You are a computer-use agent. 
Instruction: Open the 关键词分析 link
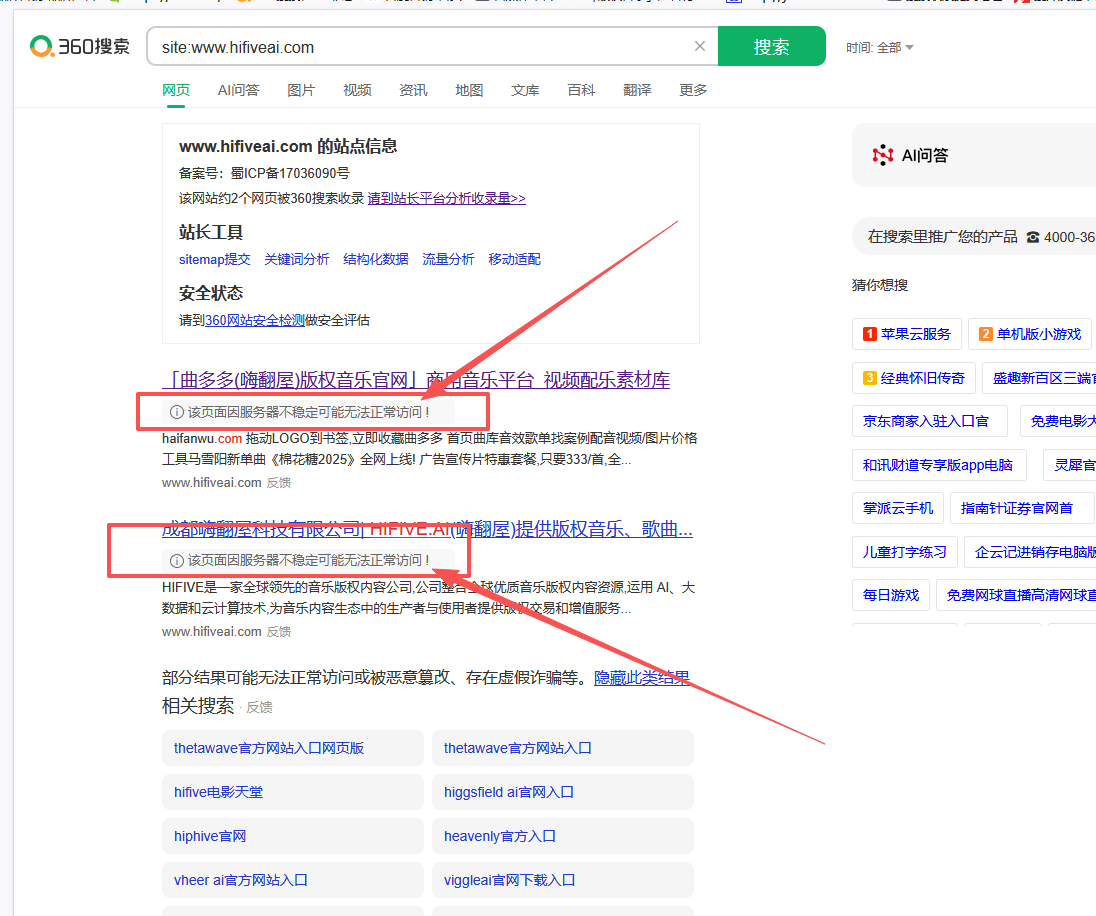point(297,259)
